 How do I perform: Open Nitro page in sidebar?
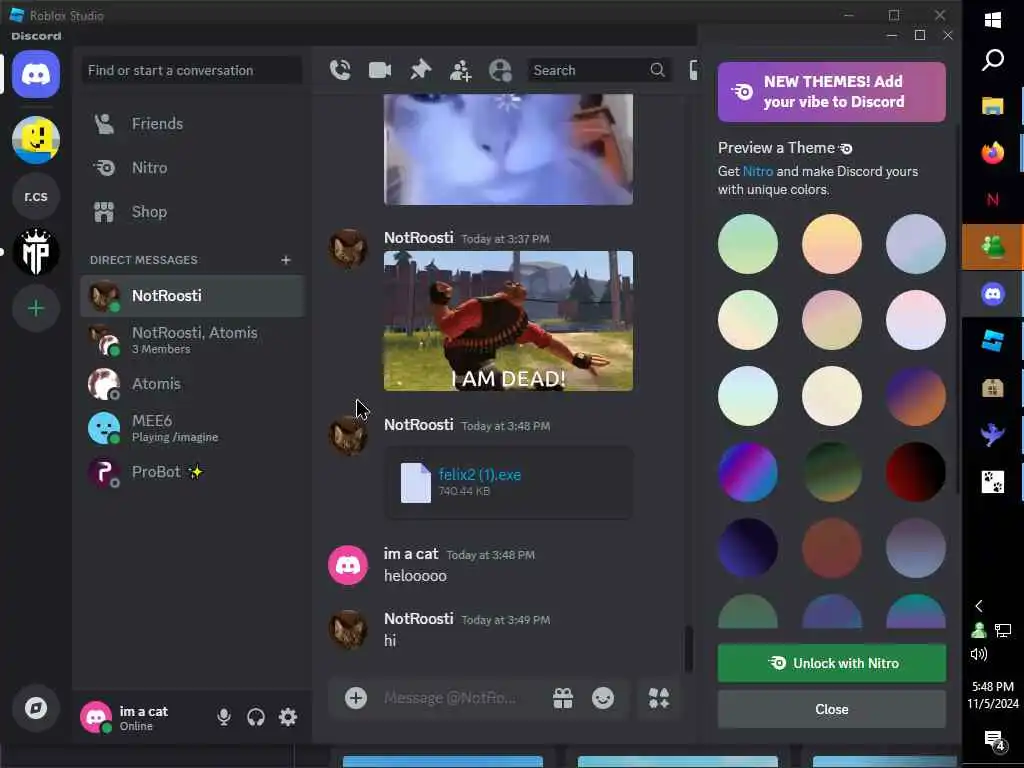click(192, 168)
